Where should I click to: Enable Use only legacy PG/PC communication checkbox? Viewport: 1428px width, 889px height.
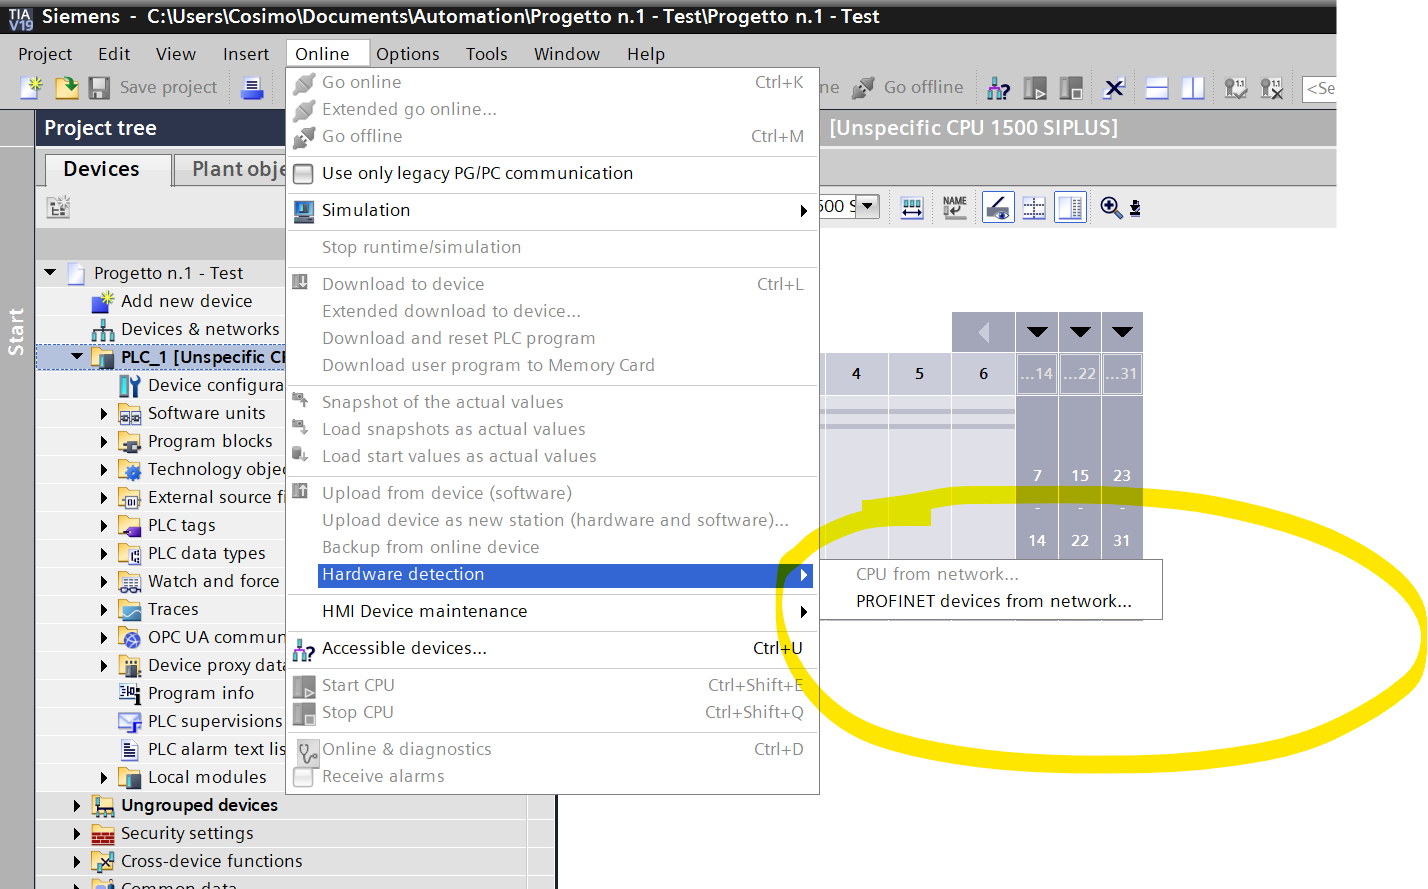[x=303, y=174]
